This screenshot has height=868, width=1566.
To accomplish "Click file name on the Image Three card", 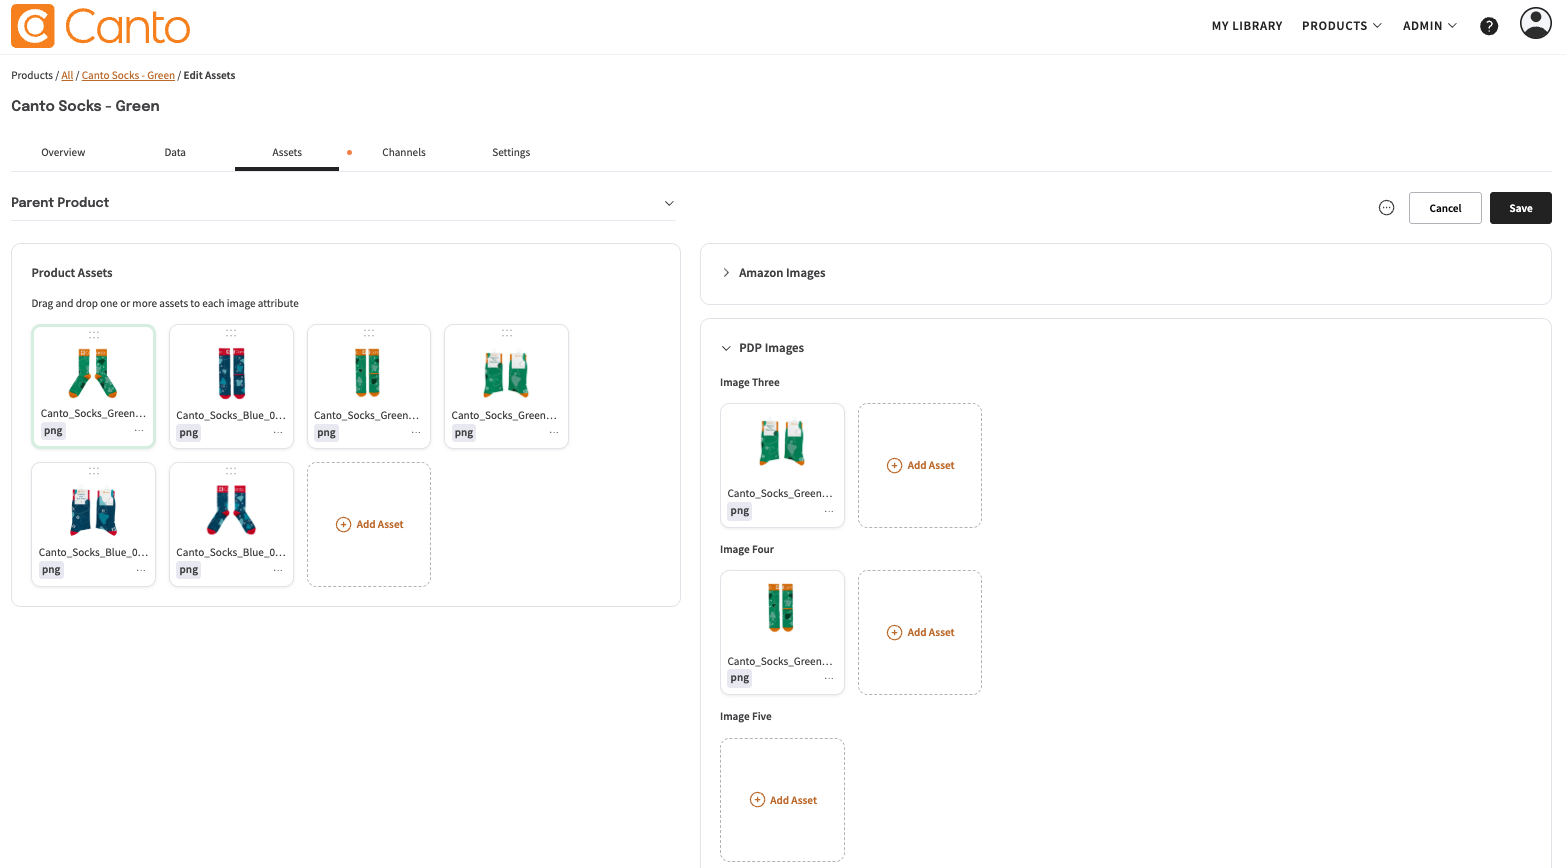I will [780, 493].
